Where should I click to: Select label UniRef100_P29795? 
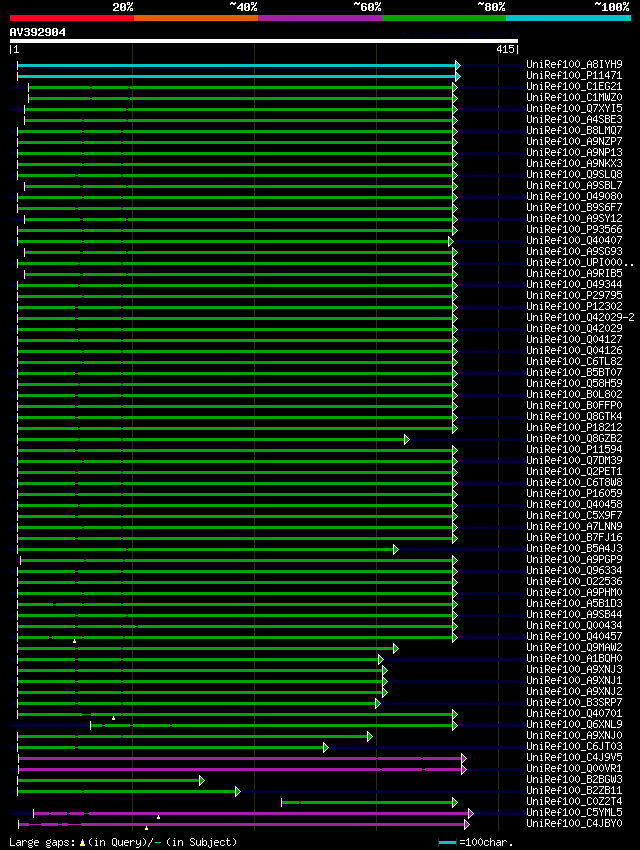click(574, 295)
